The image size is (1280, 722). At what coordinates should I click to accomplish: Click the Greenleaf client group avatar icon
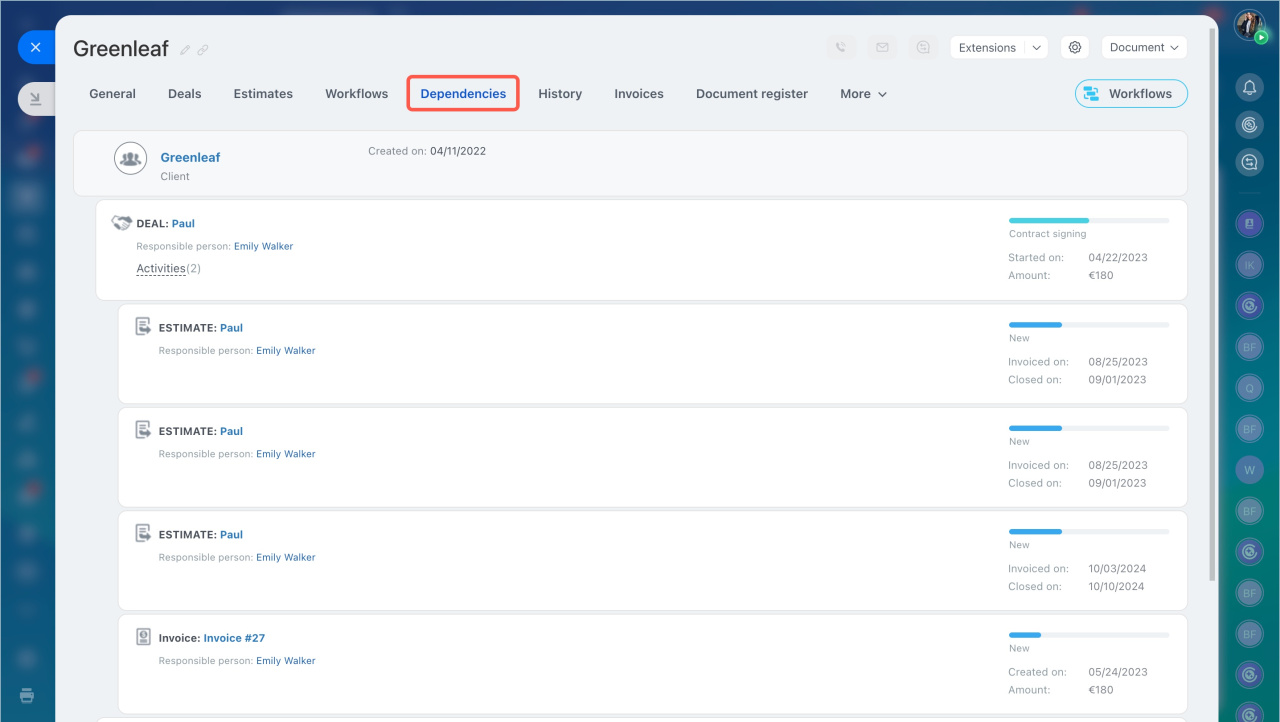130,158
